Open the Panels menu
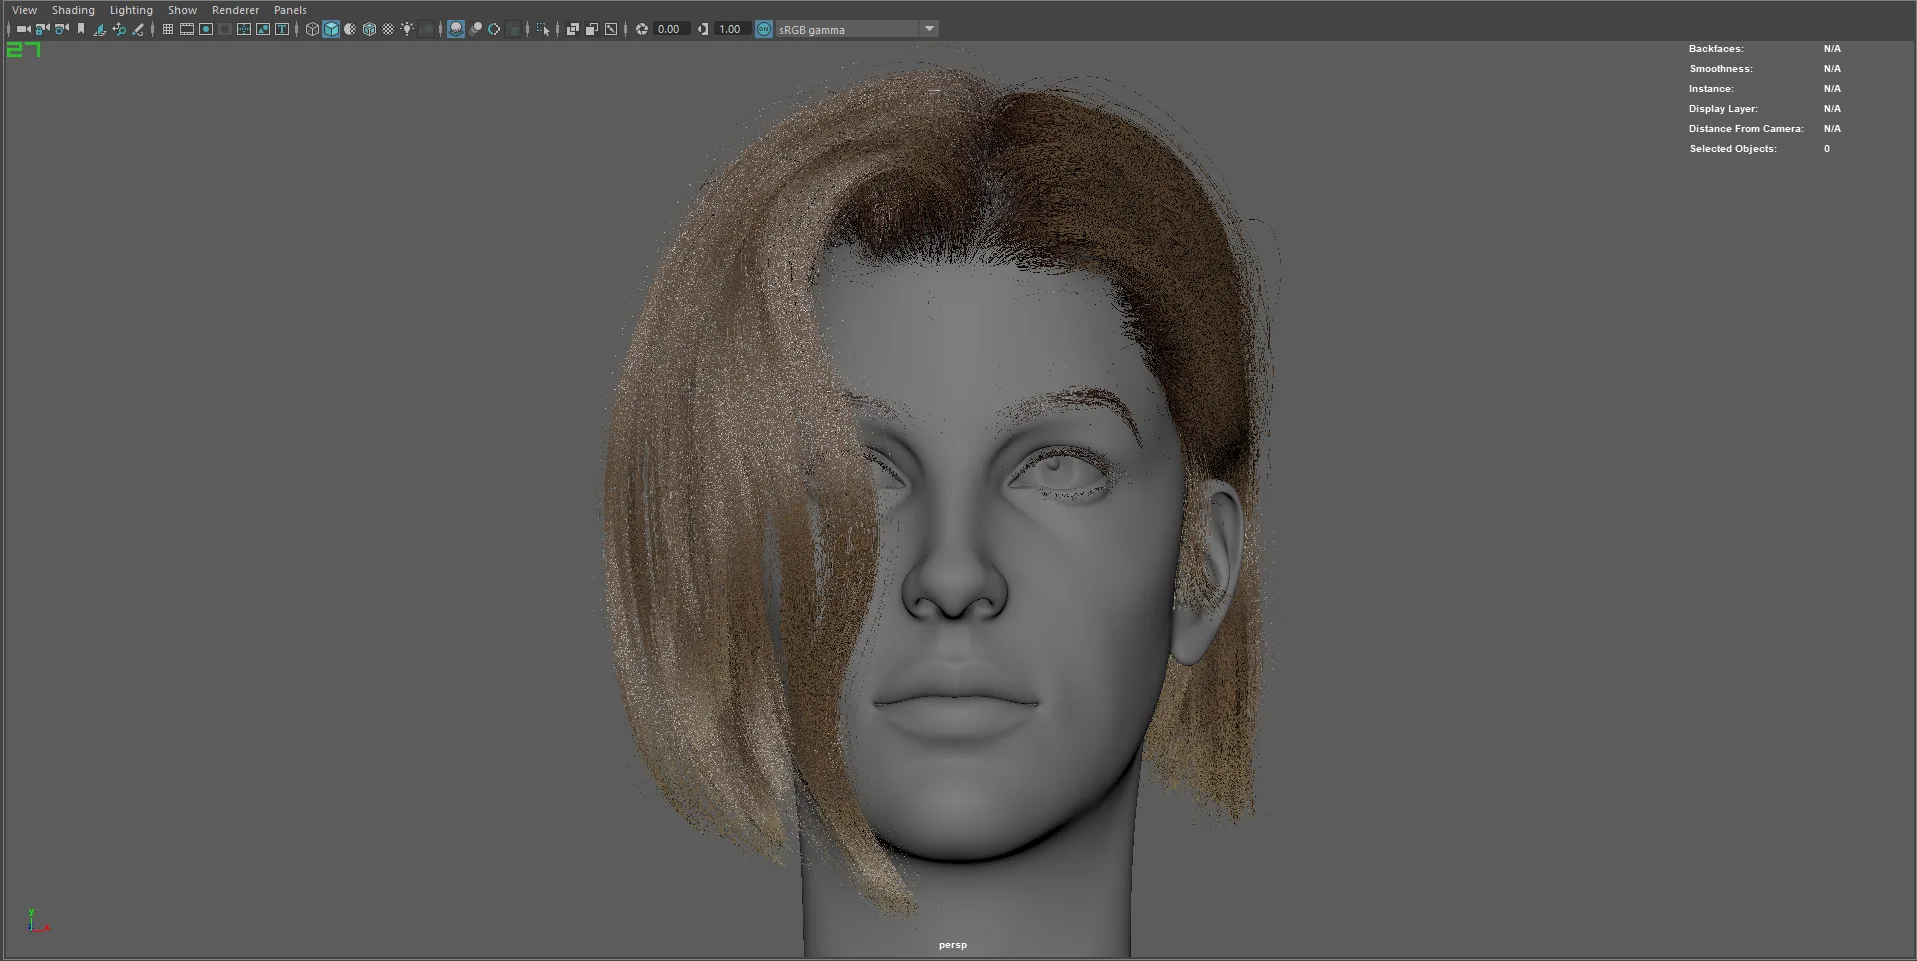1917x961 pixels. [x=290, y=10]
